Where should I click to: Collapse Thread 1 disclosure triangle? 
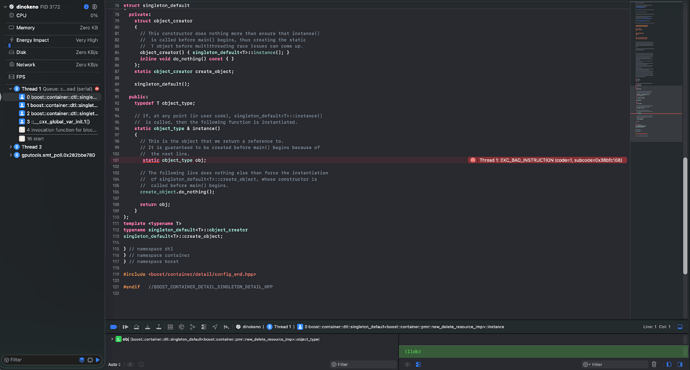coord(11,89)
